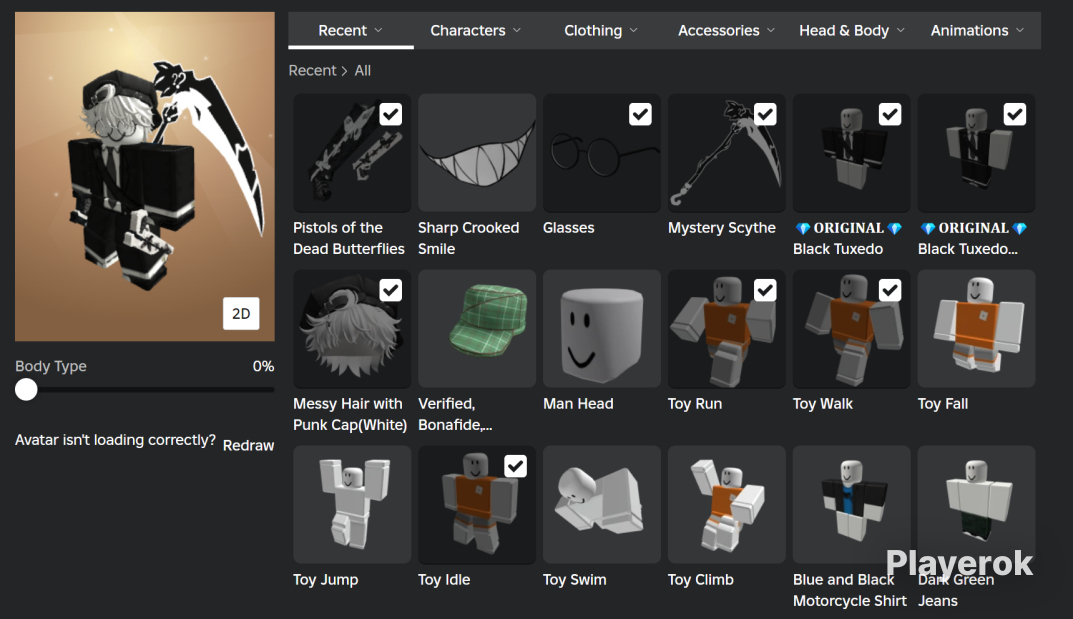Viewport: 1073px width, 619px height.
Task: Select the Pistols of the Dead Butterflies item image
Action: click(x=352, y=153)
